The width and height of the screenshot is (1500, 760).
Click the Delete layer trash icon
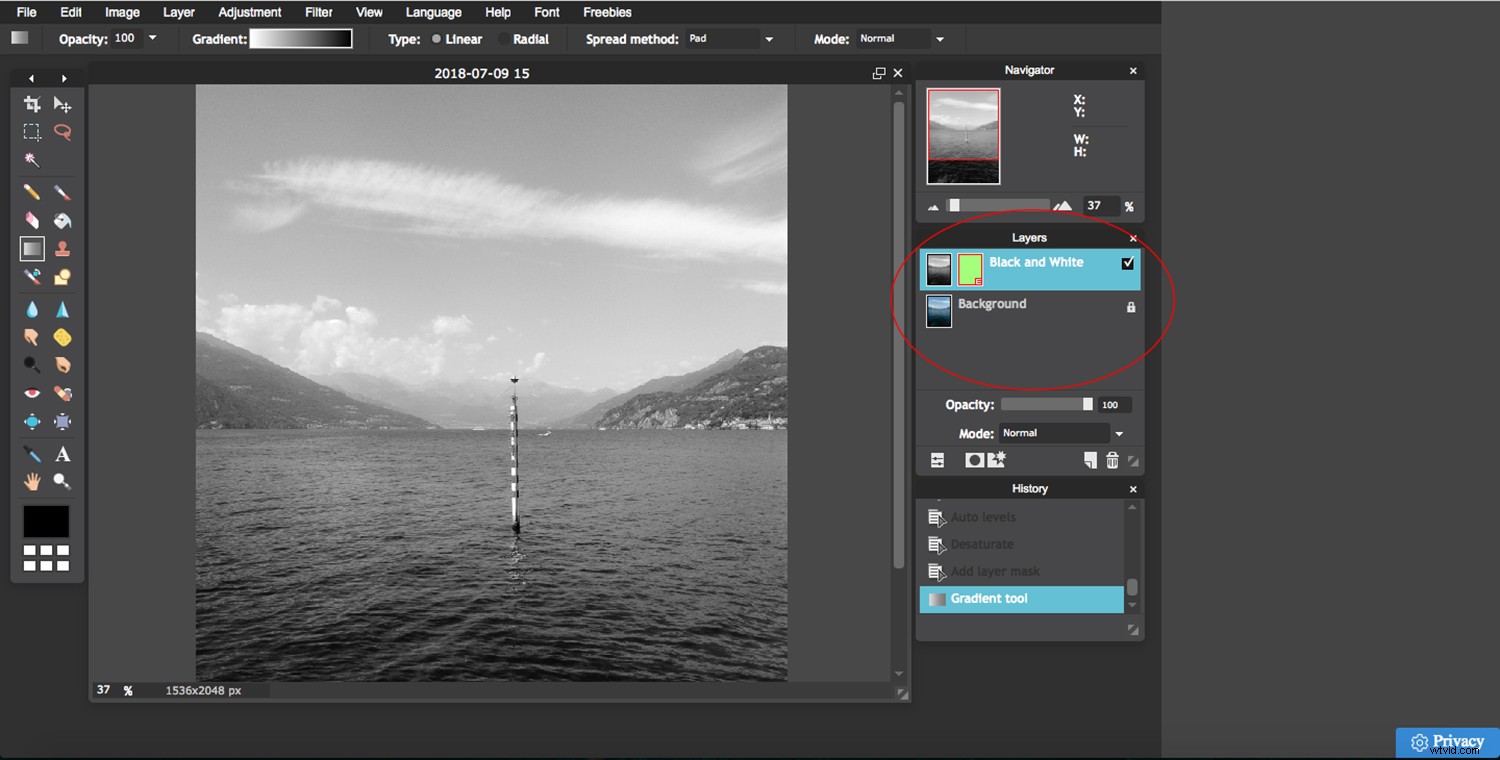pos(1113,460)
